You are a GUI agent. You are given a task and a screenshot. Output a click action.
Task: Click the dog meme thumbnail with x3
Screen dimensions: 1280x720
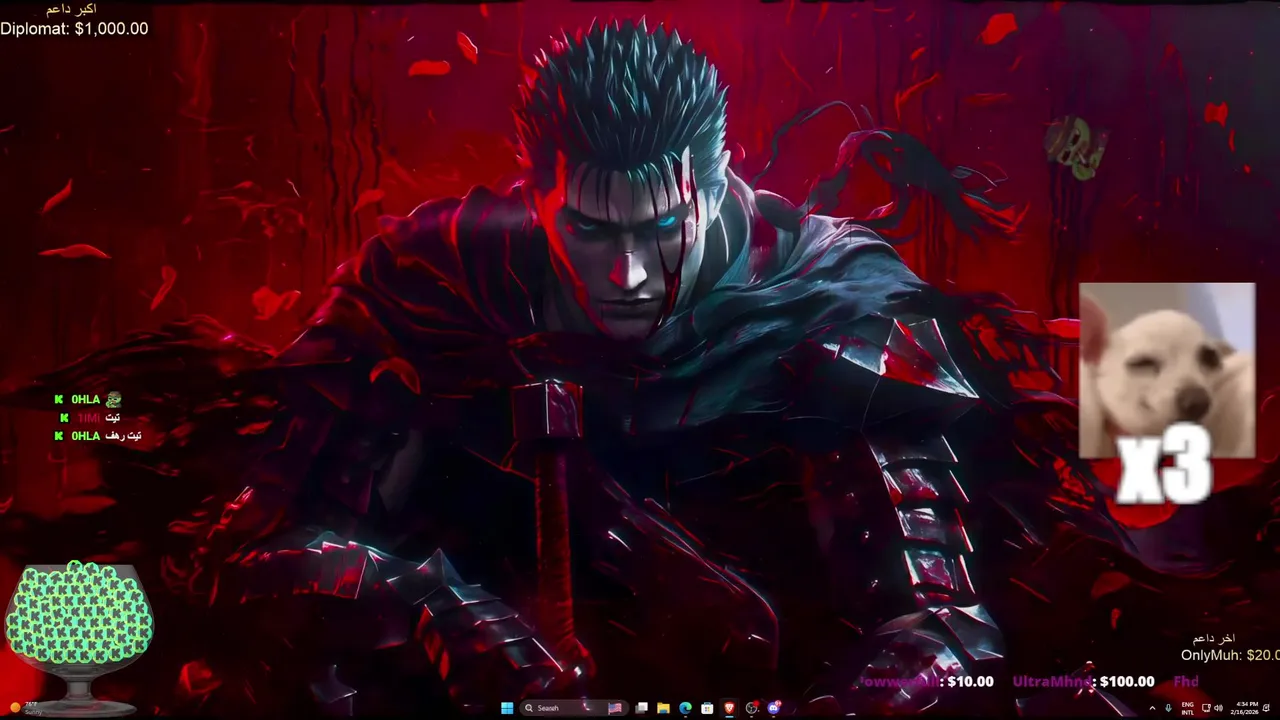pyautogui.click(x=1167, y=372)
